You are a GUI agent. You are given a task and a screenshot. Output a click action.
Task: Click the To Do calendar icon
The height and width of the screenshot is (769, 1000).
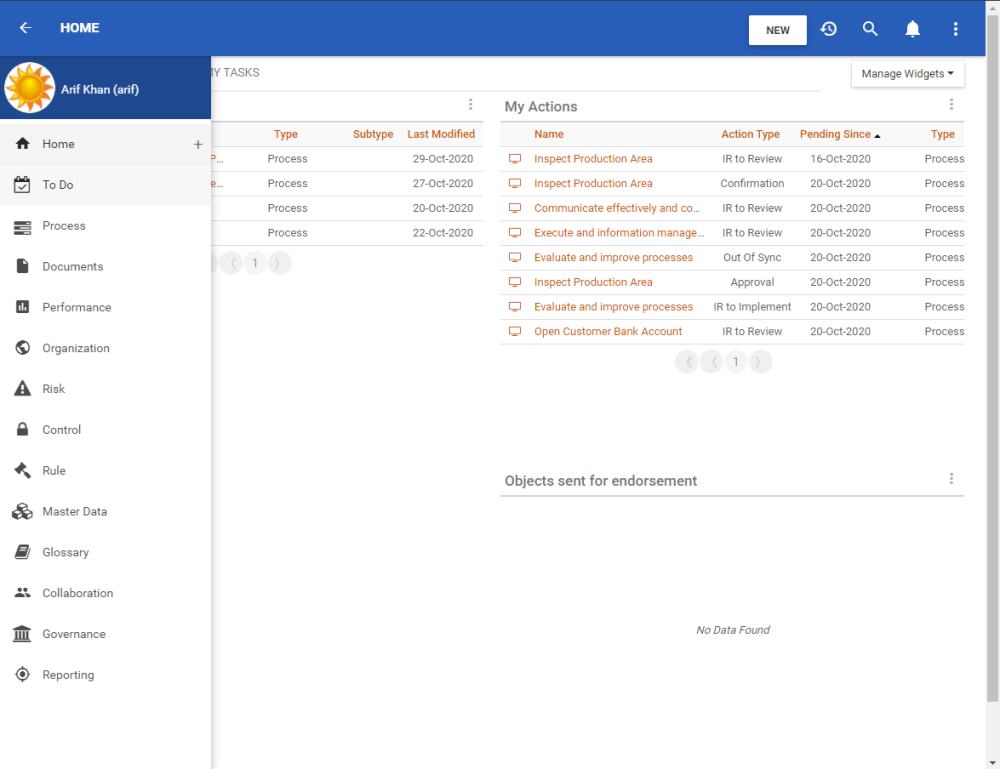[x=22, y=185]
